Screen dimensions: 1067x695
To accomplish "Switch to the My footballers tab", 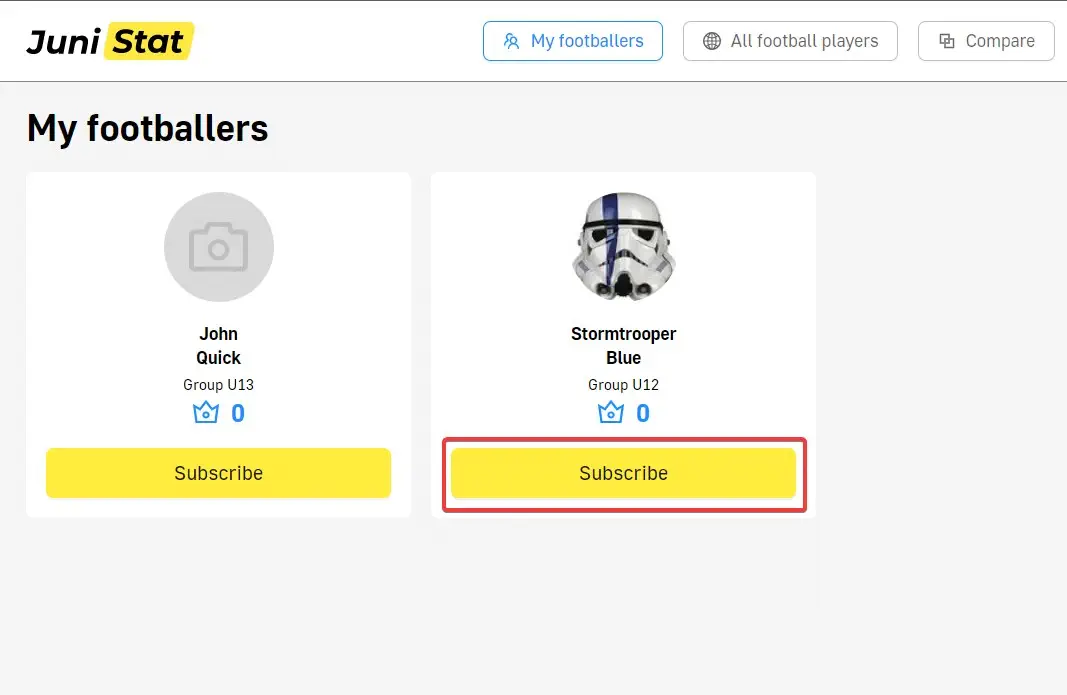I will [573, 41].
